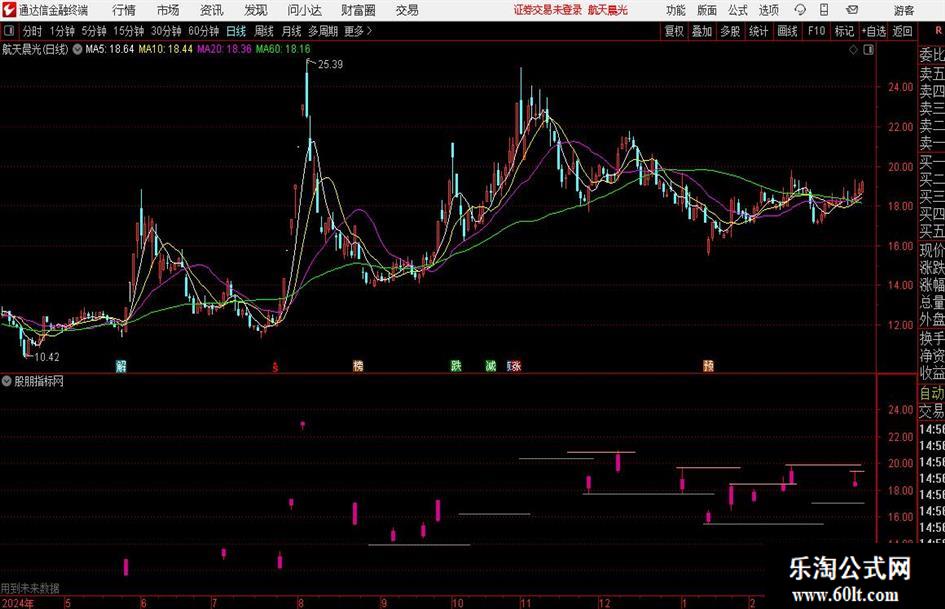Switch to 月线 monthly period tab
945x609 pixels.
(x=292, y=31)
